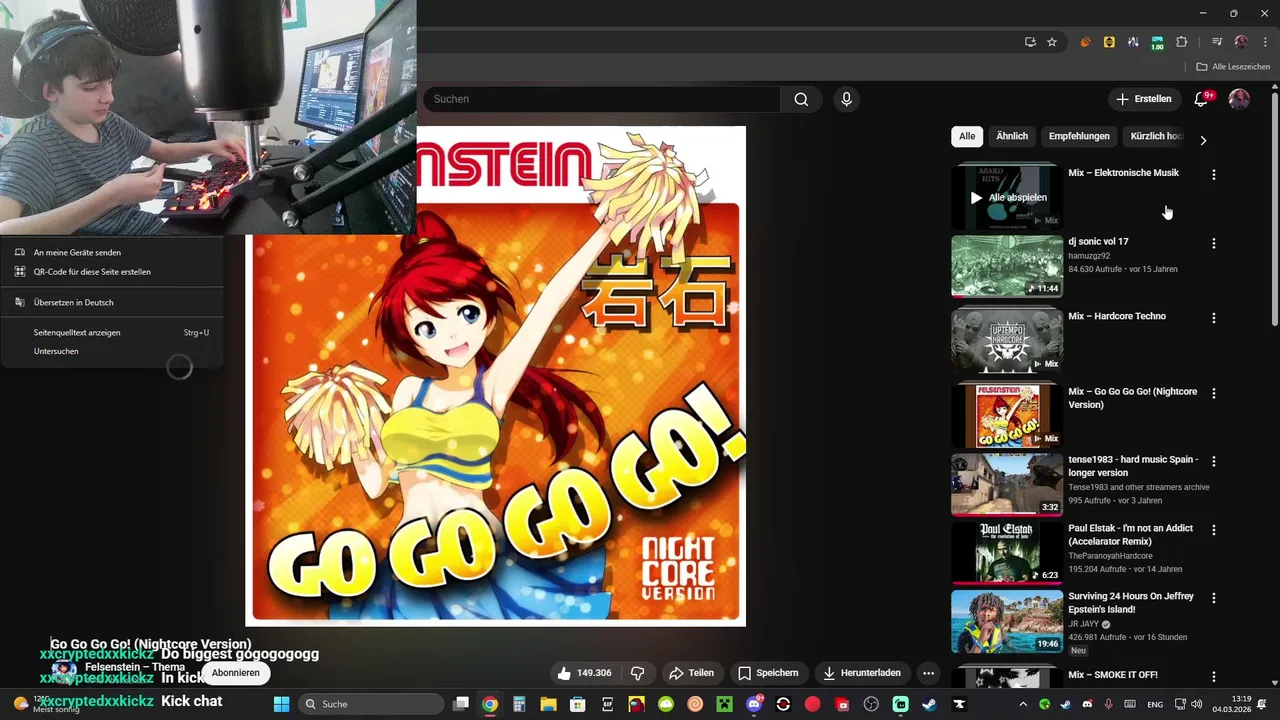Click the Herunterladen button
This screenshot has width=1280, height=720.
(862, 673)
